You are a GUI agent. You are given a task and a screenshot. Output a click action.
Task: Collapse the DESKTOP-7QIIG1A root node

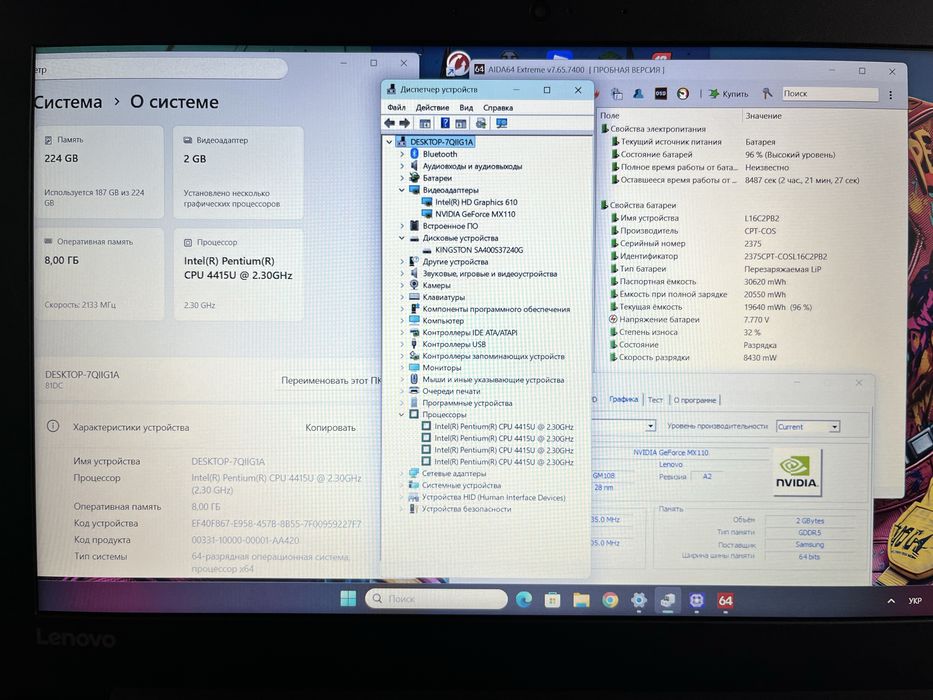coord(389,142)
